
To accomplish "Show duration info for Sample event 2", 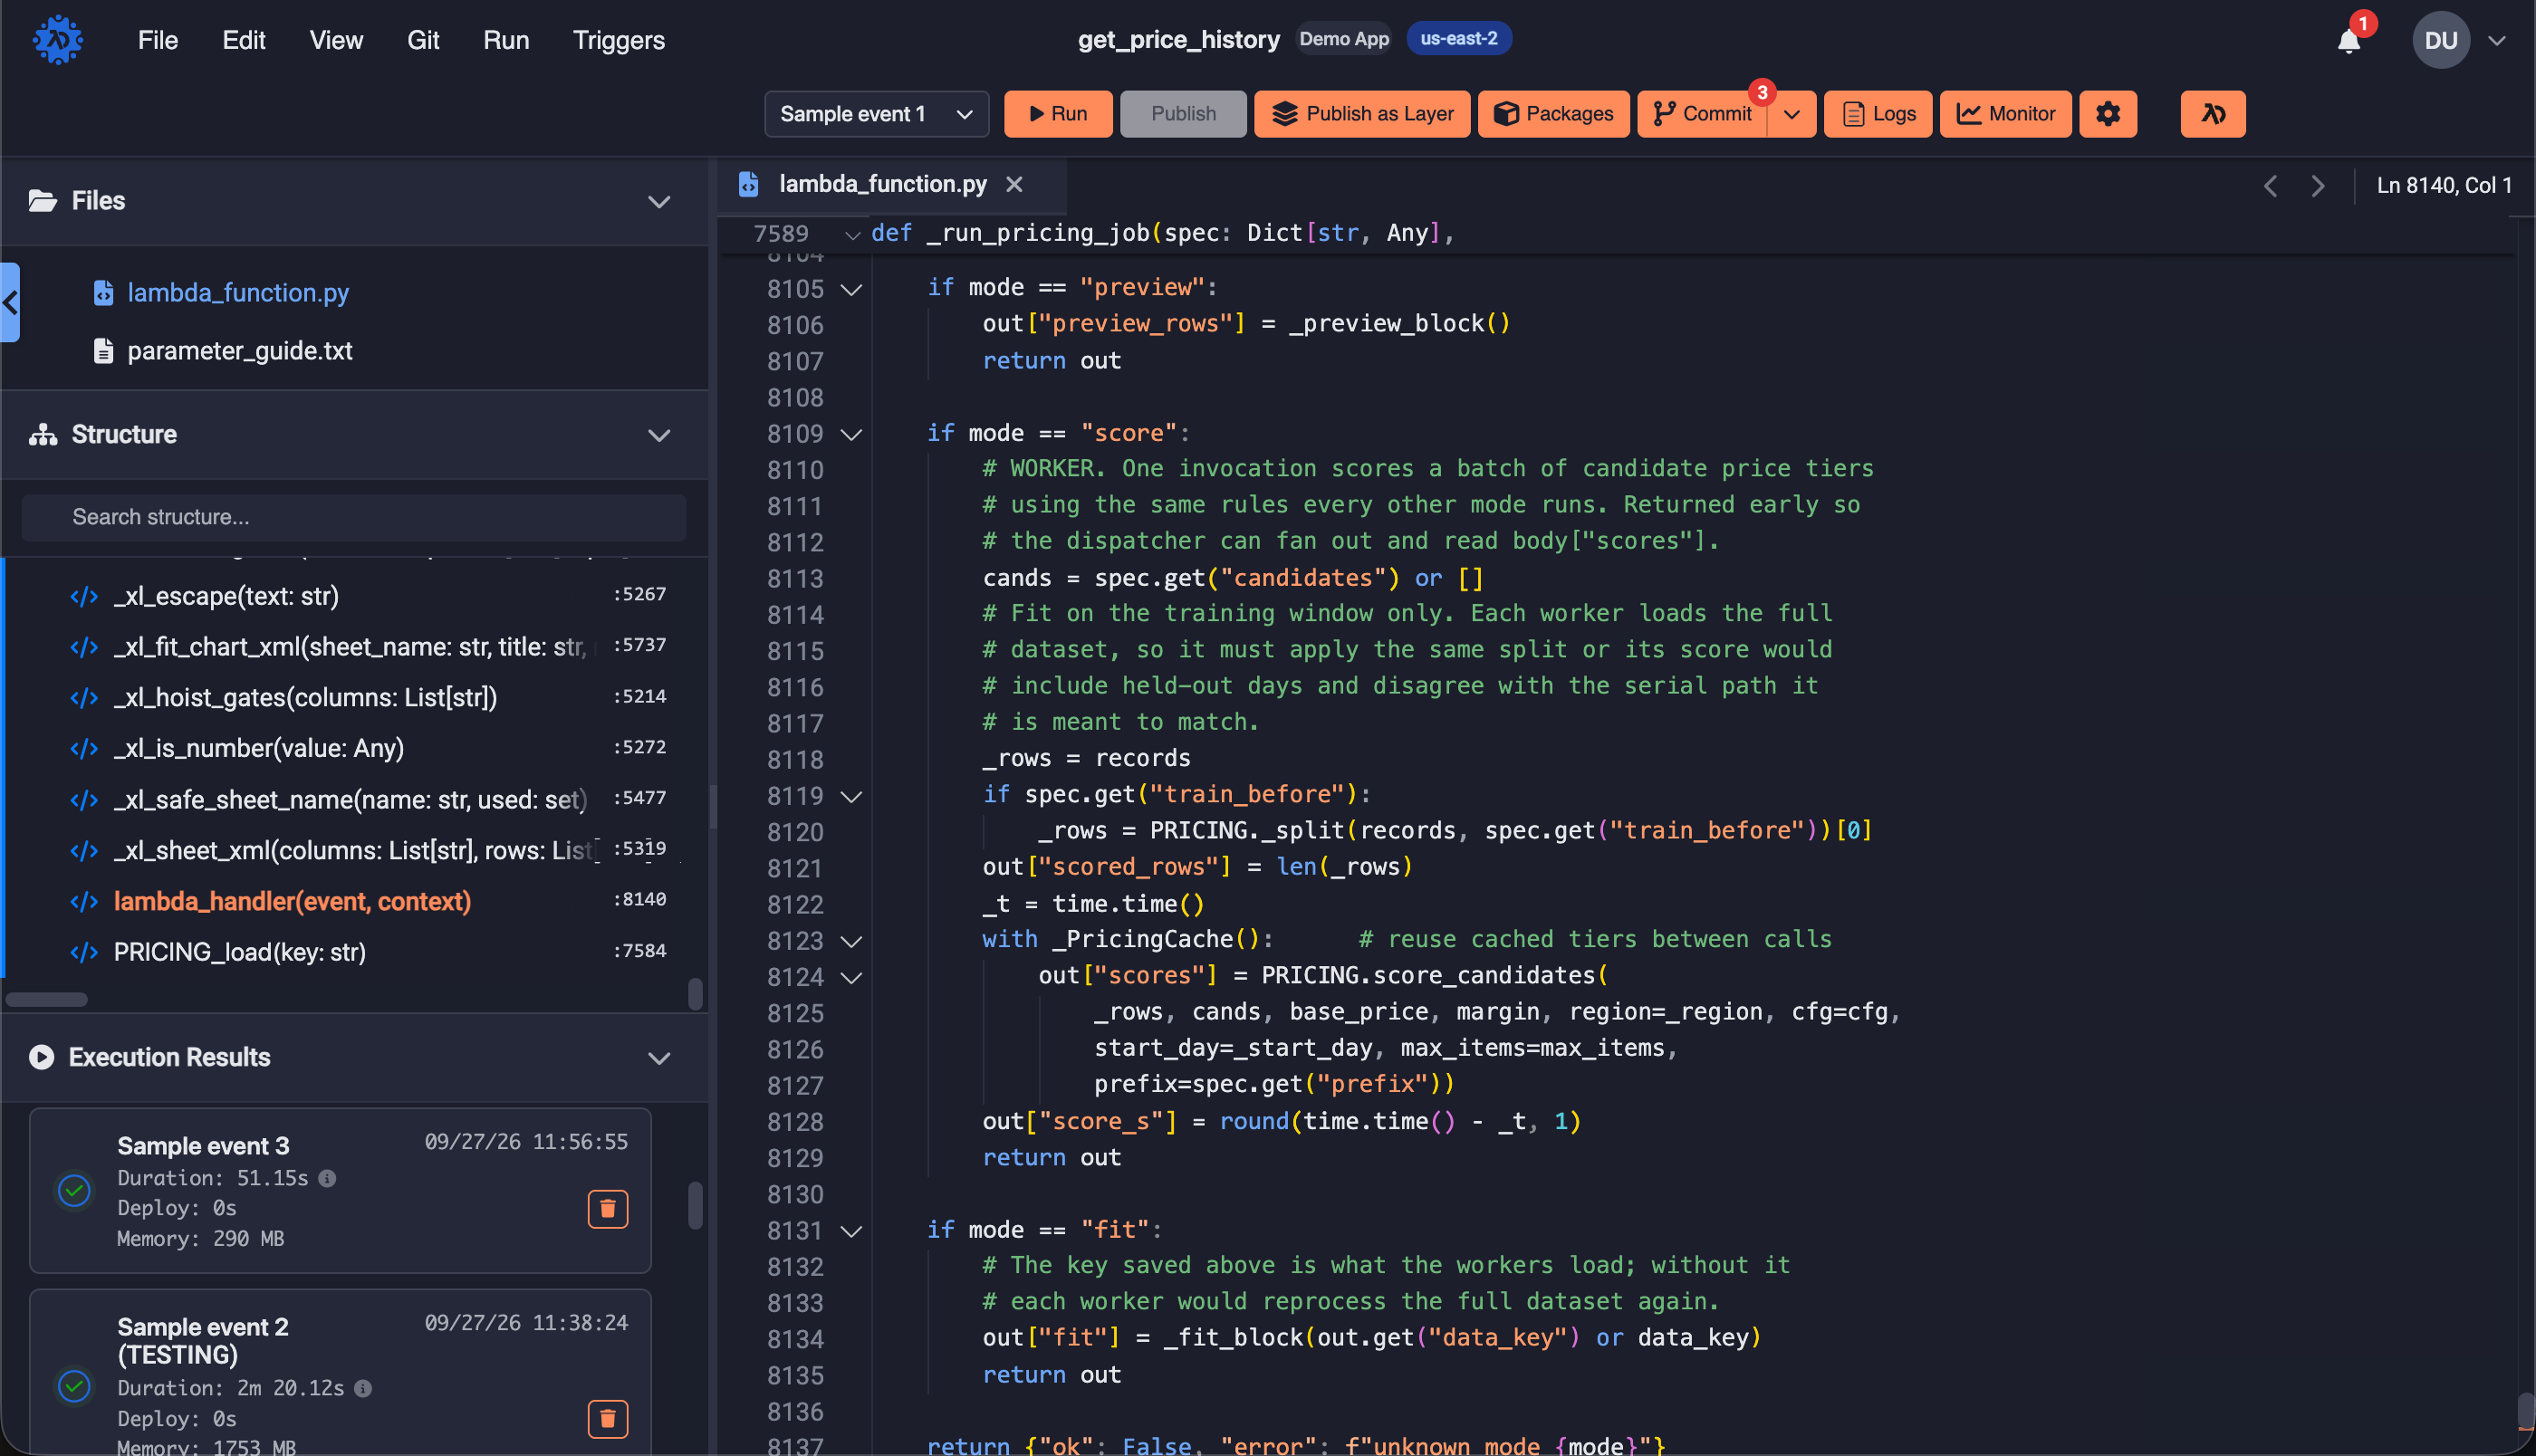I will pos(363,1388).
